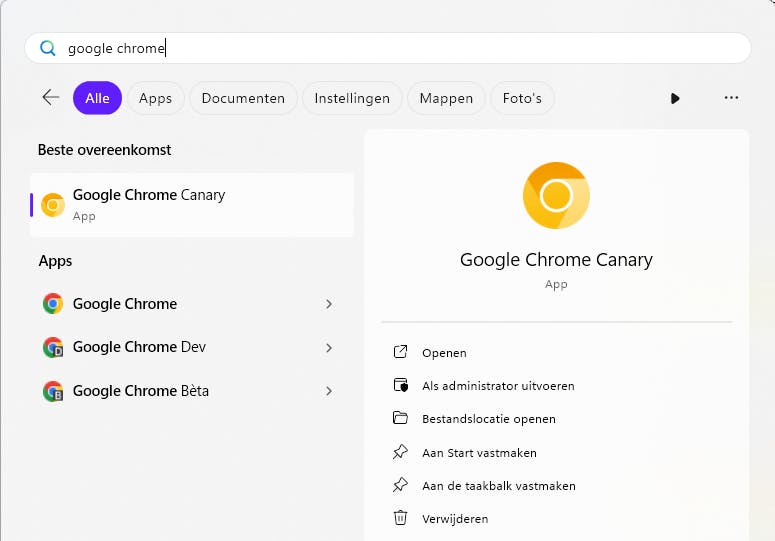This screenshot has width=775, height=541.
Task: Expand the Google Chrome Dev chevron
Action: click(x=329, y=347)
